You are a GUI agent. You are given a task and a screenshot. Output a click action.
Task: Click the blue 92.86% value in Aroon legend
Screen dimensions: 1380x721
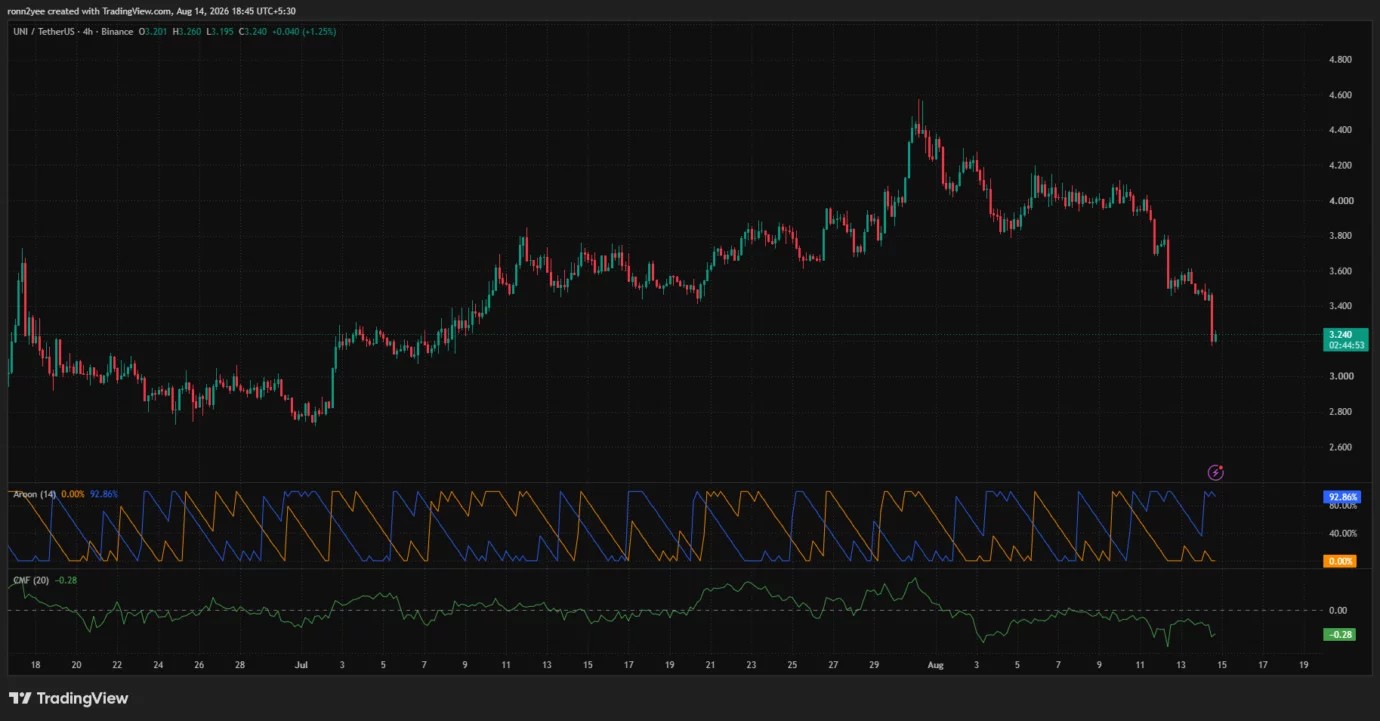[x=104, y=494]
